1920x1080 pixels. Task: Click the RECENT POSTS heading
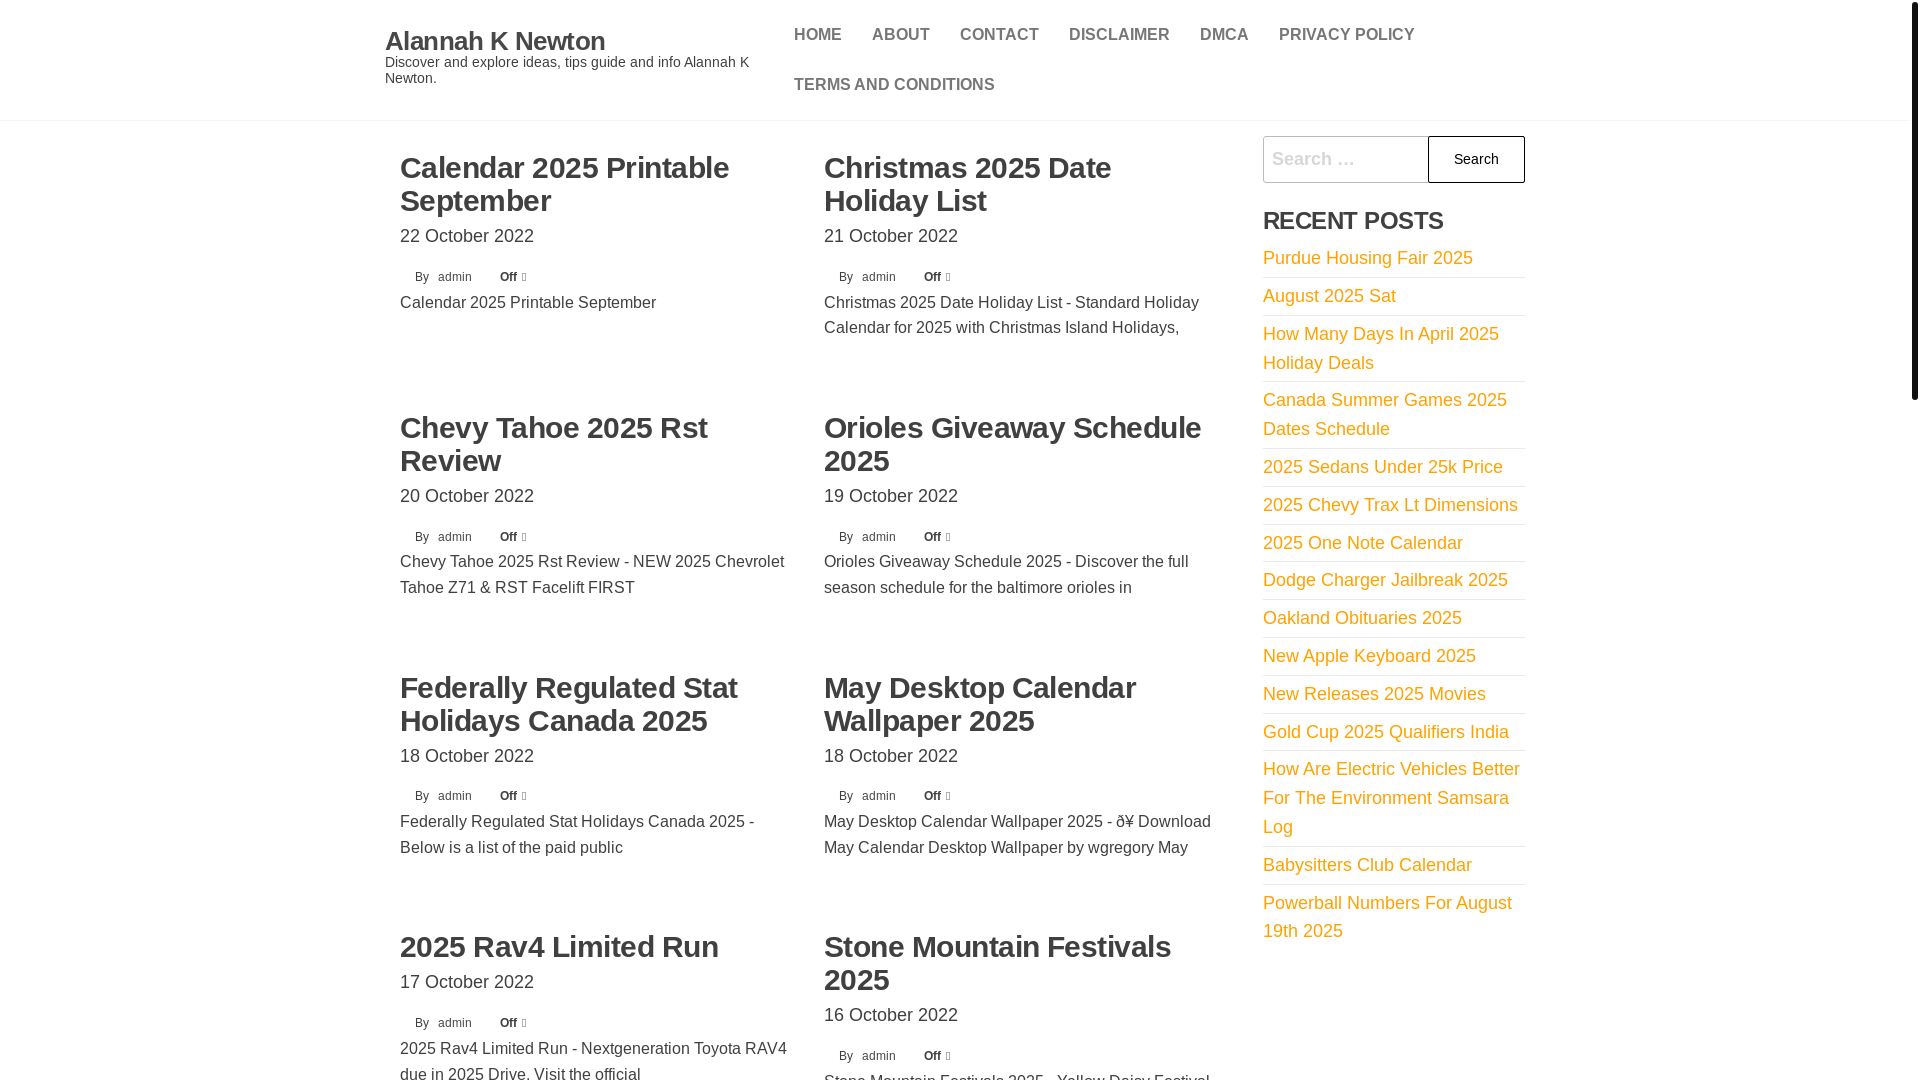click(1353, 220)
